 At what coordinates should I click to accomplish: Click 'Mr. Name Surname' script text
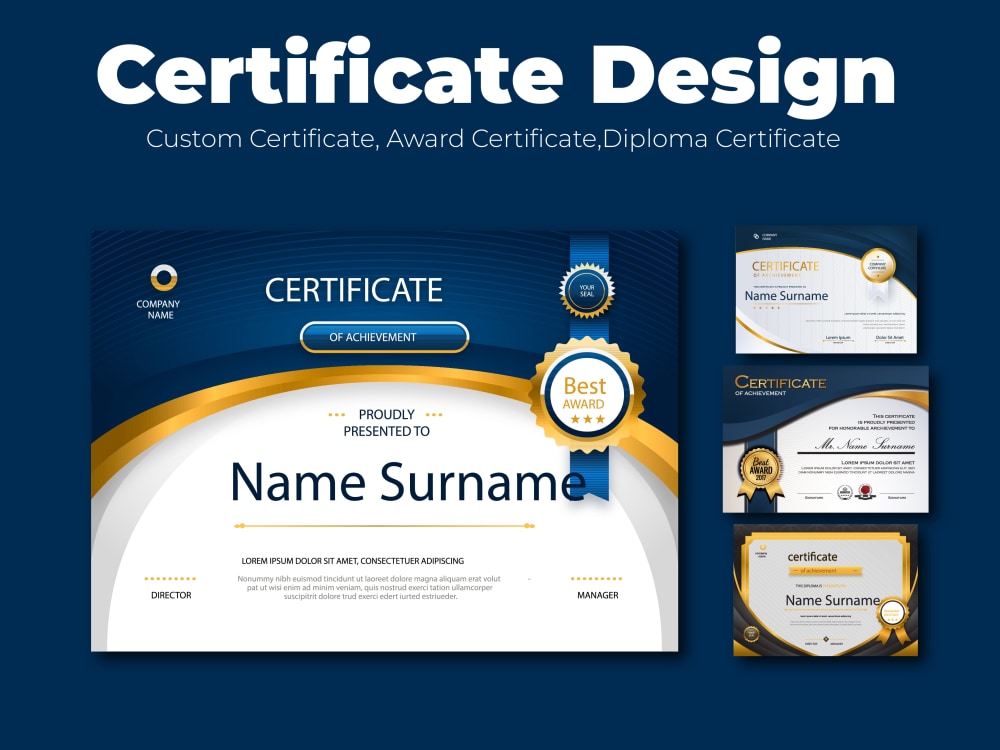[x=865, y=444]
